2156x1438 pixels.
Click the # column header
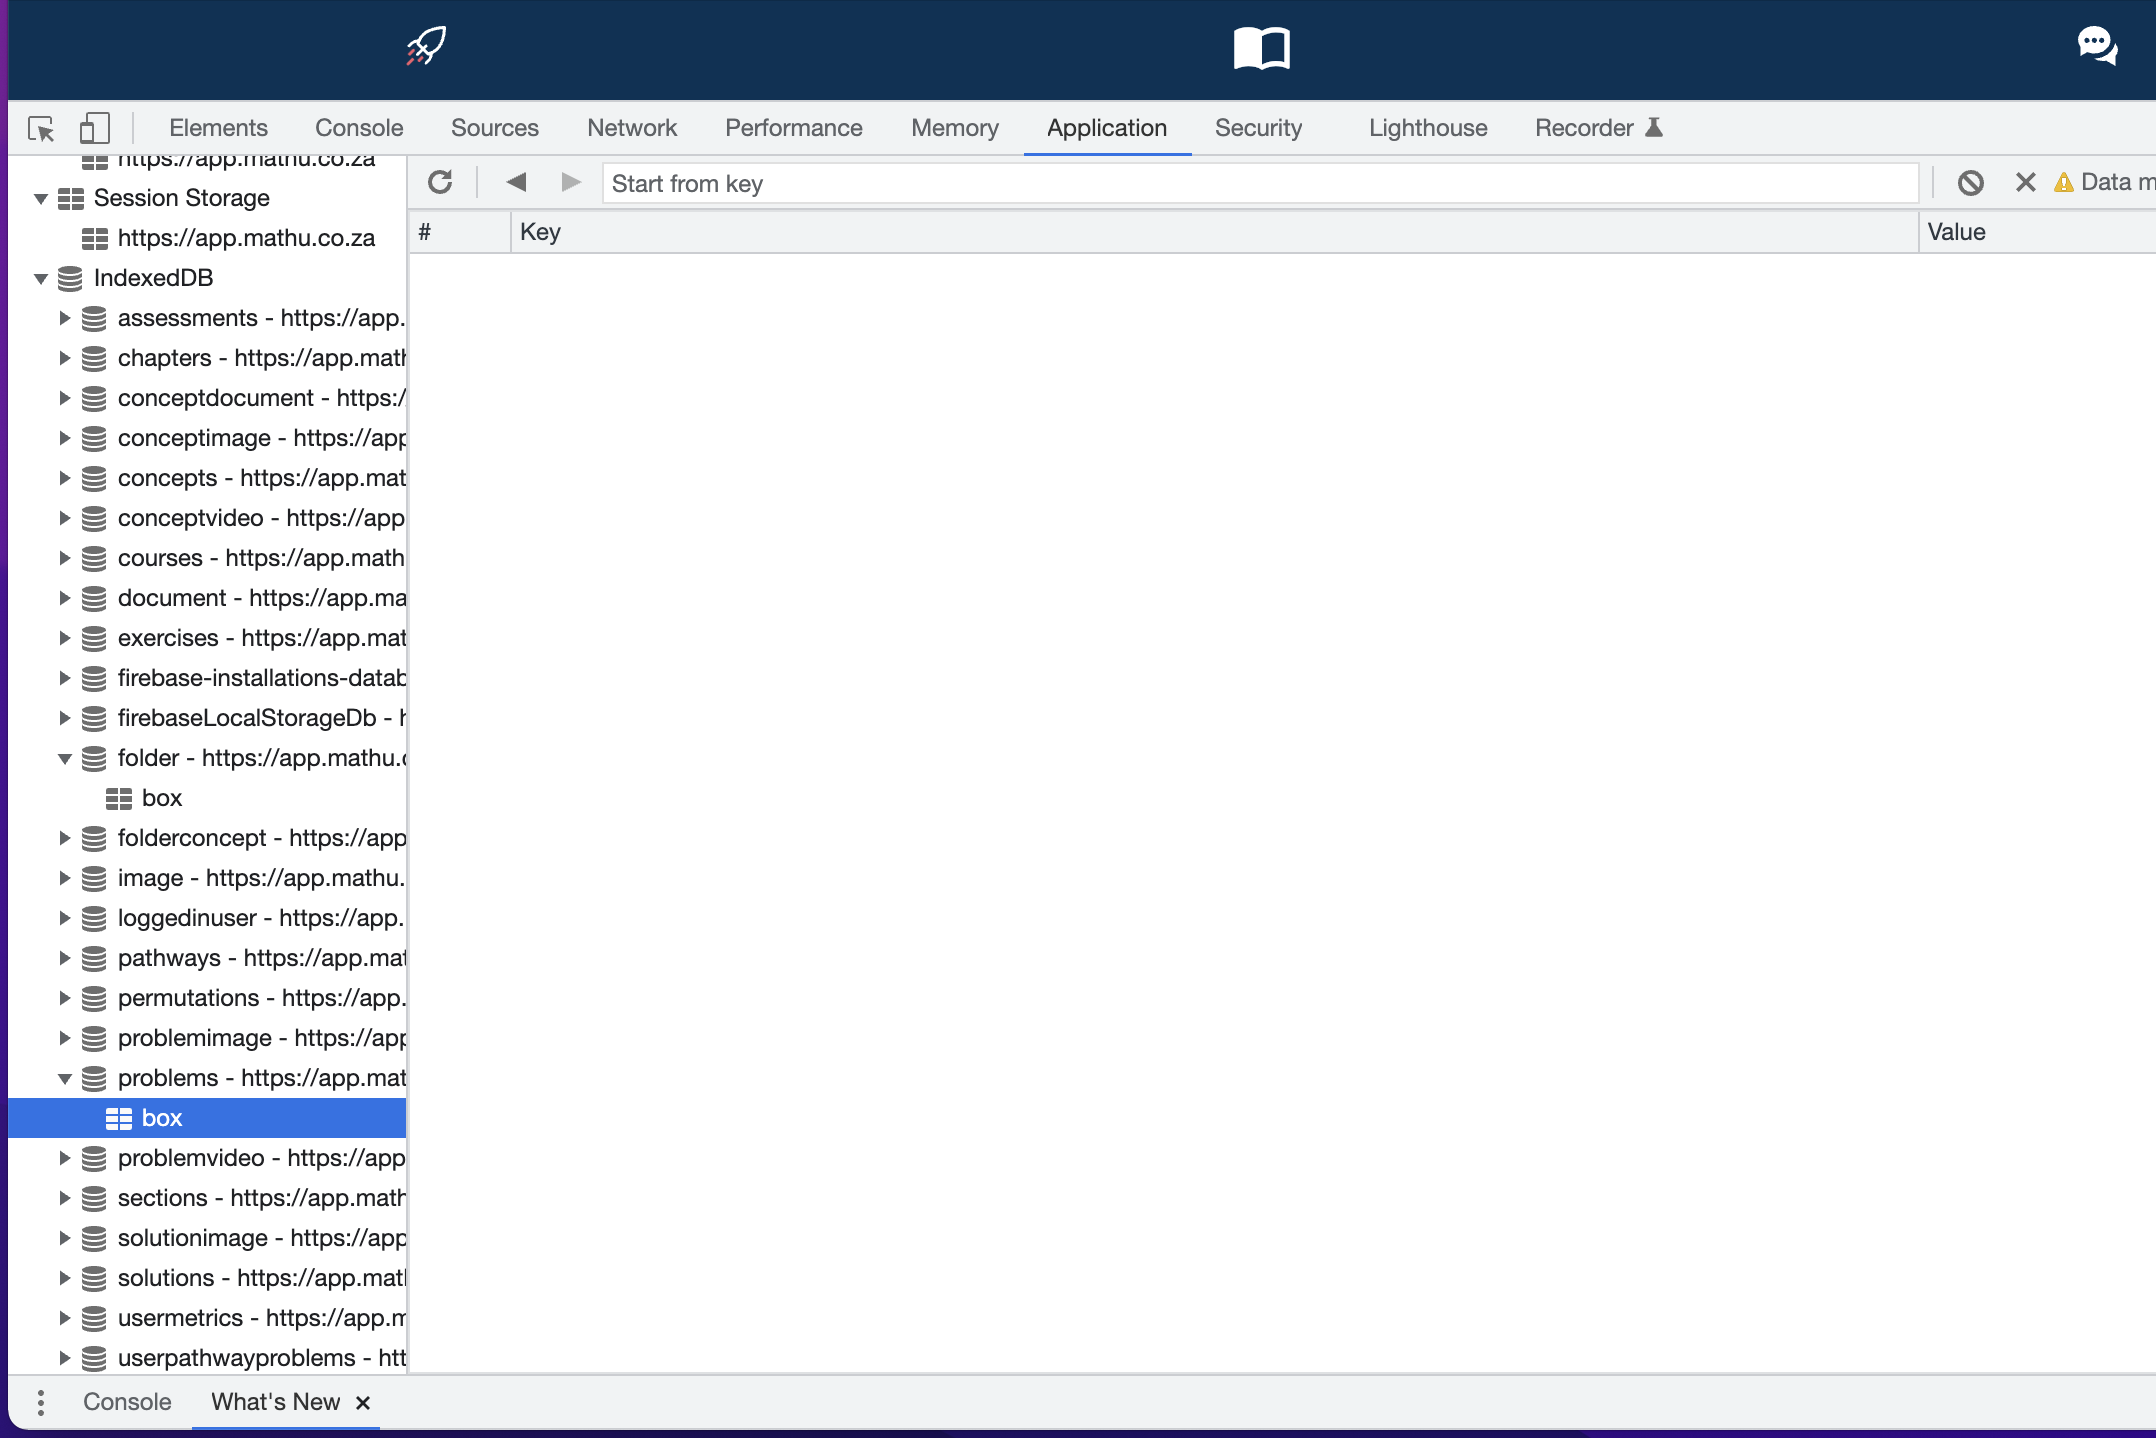(460, 232)
